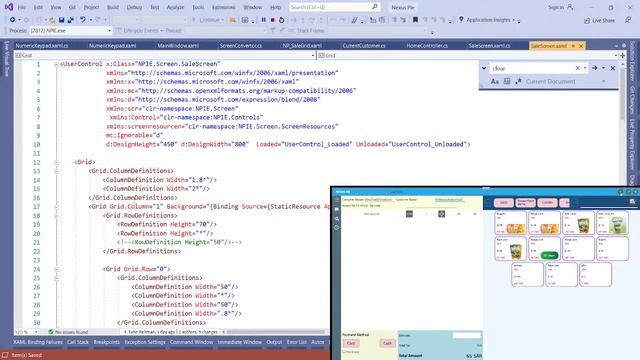Click the horizontal scrollbar of the code editor

tap(276, 332)
